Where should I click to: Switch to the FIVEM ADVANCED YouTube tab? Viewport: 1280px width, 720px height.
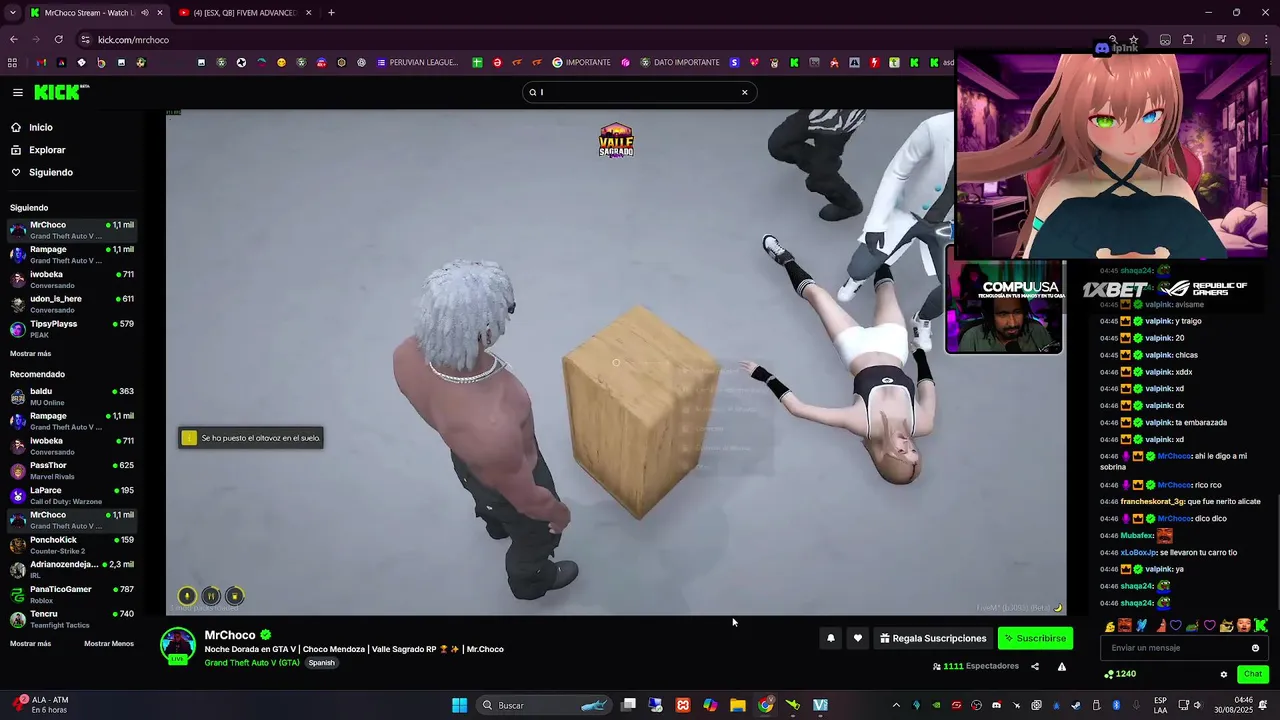point(245,13)
